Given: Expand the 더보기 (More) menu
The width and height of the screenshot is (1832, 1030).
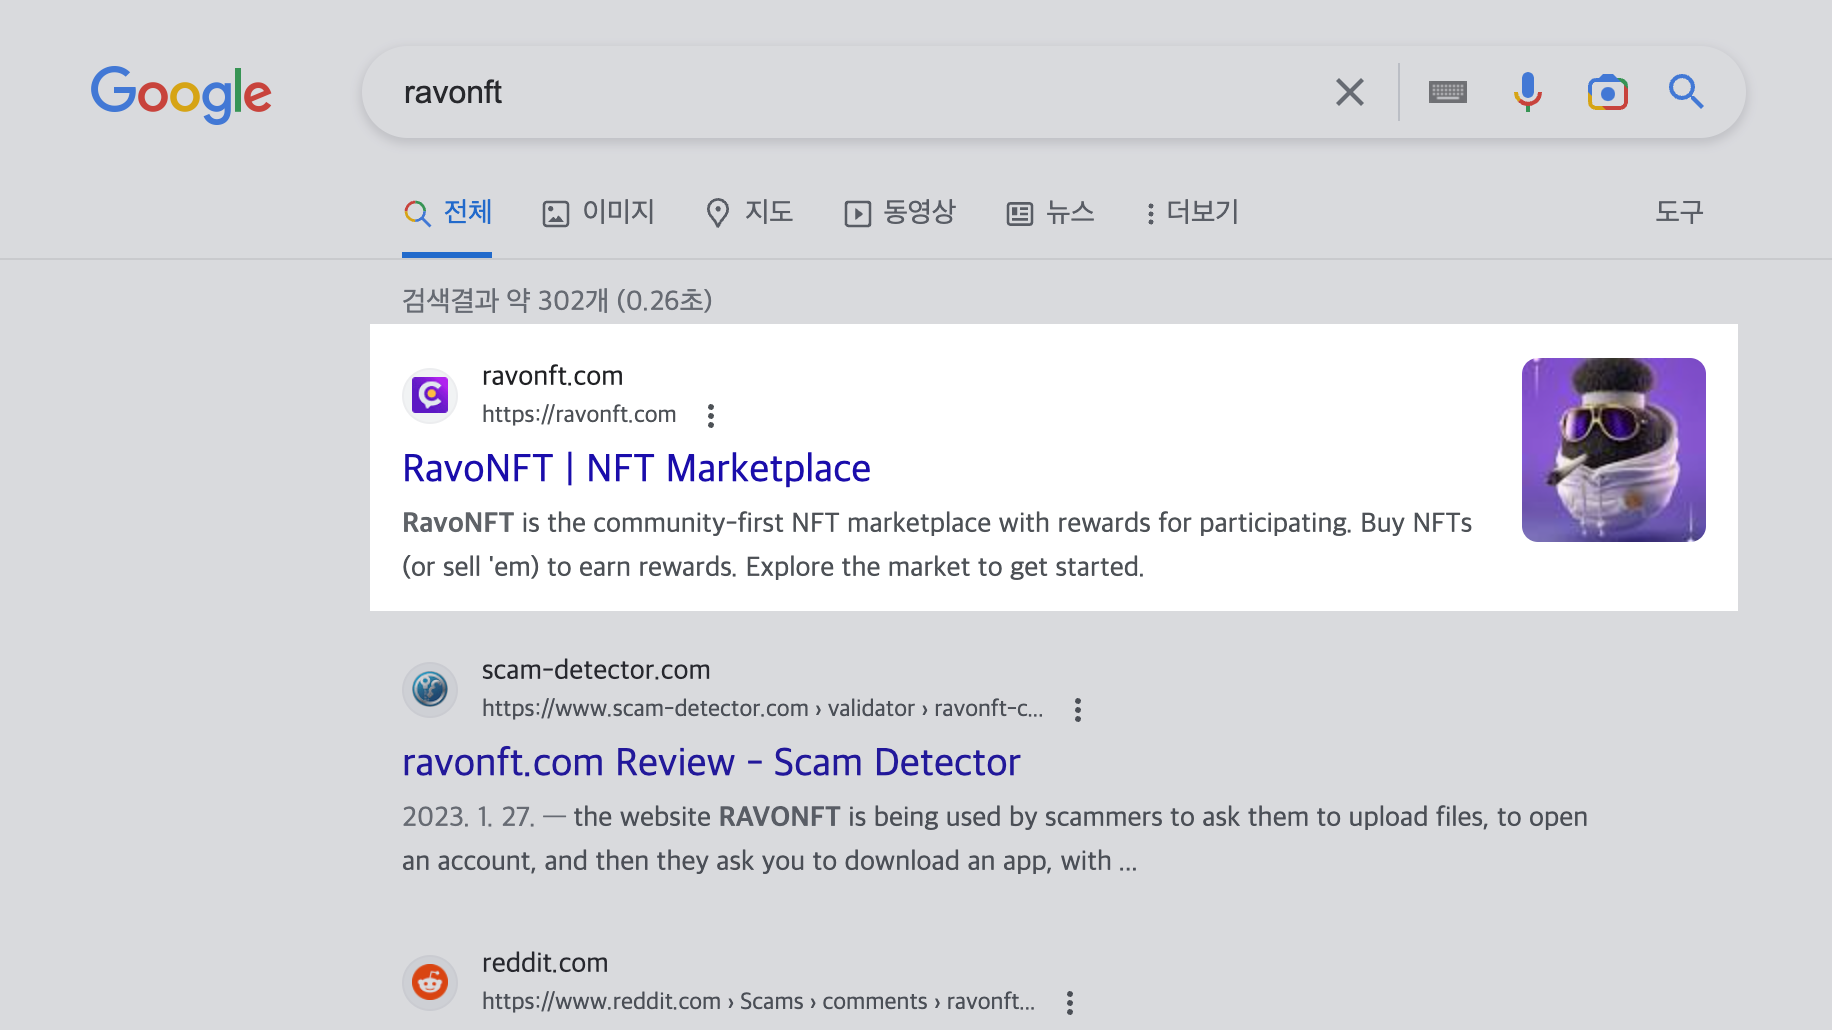Looking at the screenshot, I should tap(1192, 212).
